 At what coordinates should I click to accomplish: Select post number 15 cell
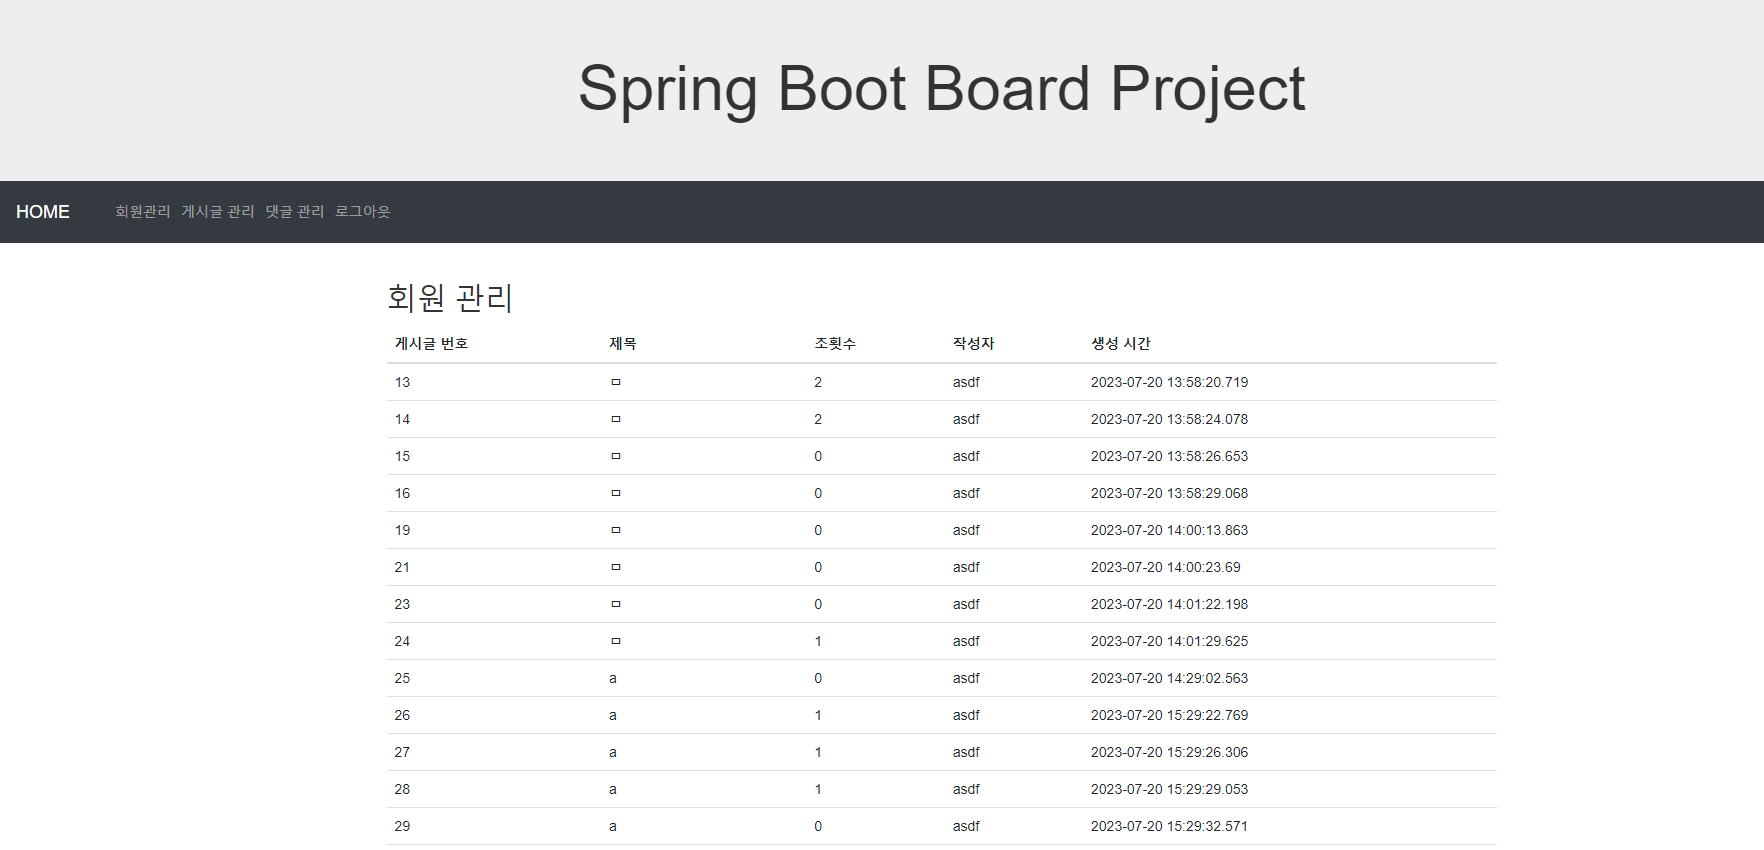[403, 456]
